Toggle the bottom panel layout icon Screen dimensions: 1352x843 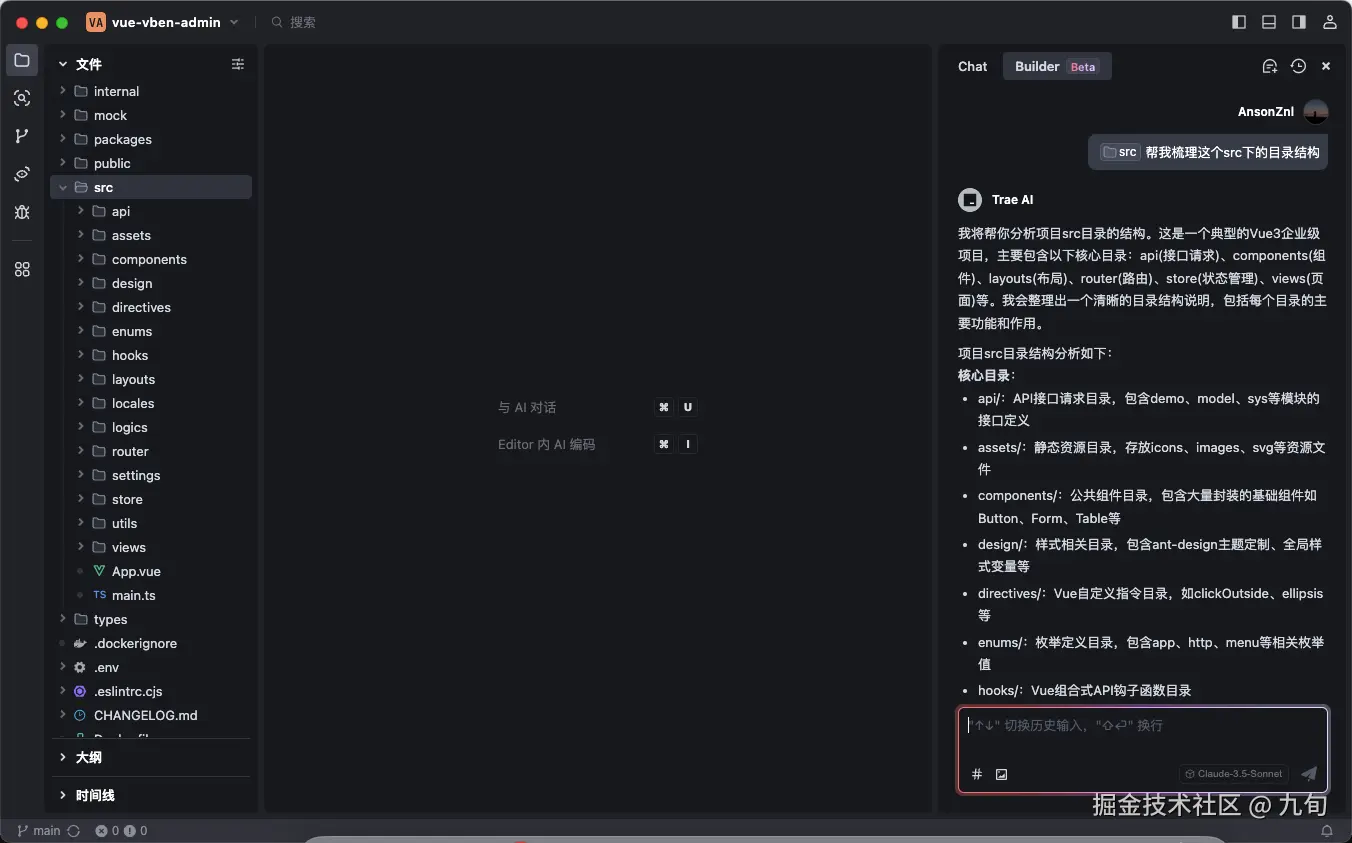pos(1269,22)
